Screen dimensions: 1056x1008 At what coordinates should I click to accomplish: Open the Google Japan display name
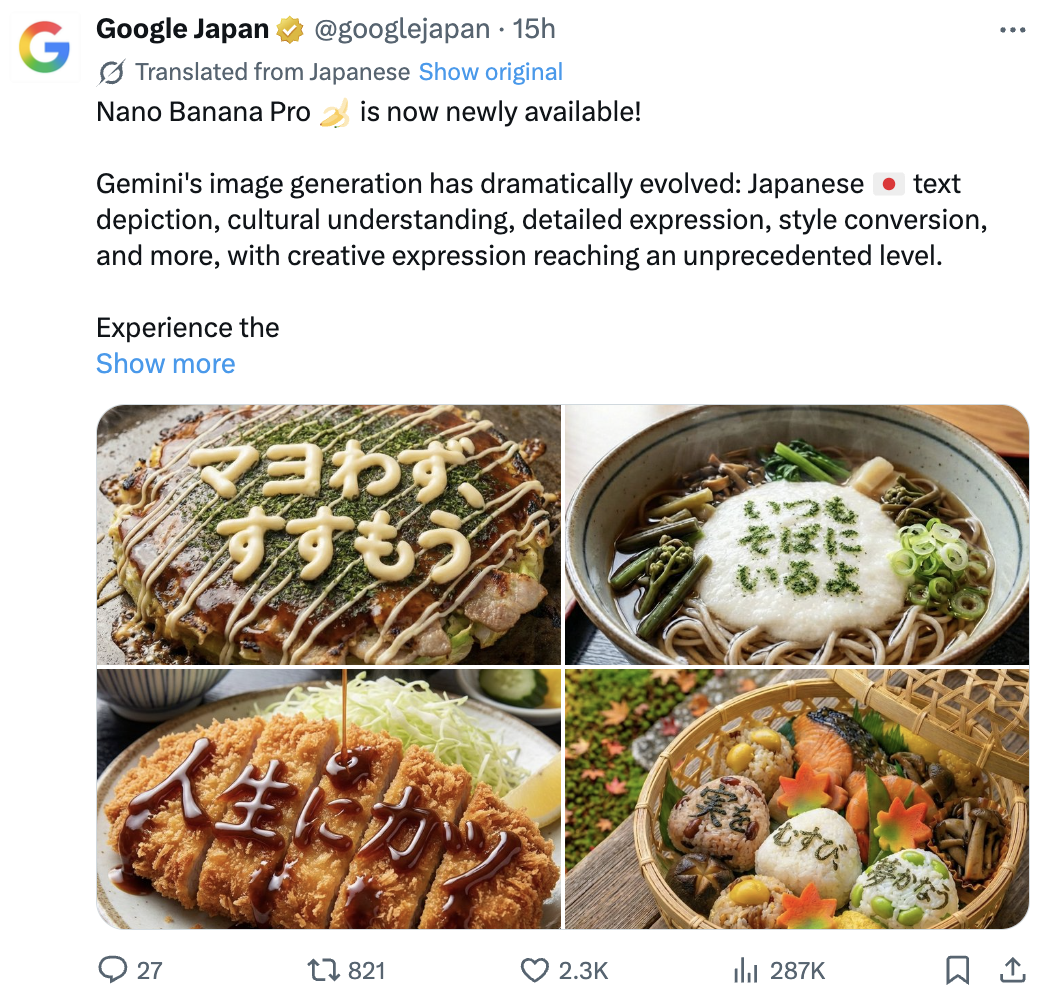point(182,30)
